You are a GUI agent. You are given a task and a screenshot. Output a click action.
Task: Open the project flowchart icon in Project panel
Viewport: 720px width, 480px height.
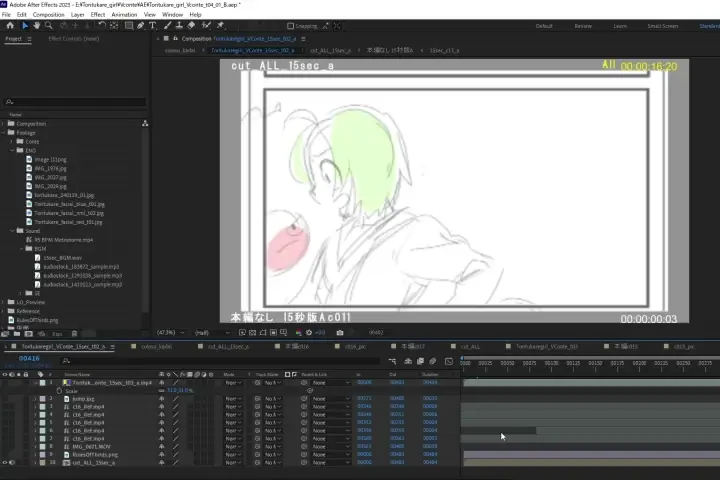(x=145, y=124)
